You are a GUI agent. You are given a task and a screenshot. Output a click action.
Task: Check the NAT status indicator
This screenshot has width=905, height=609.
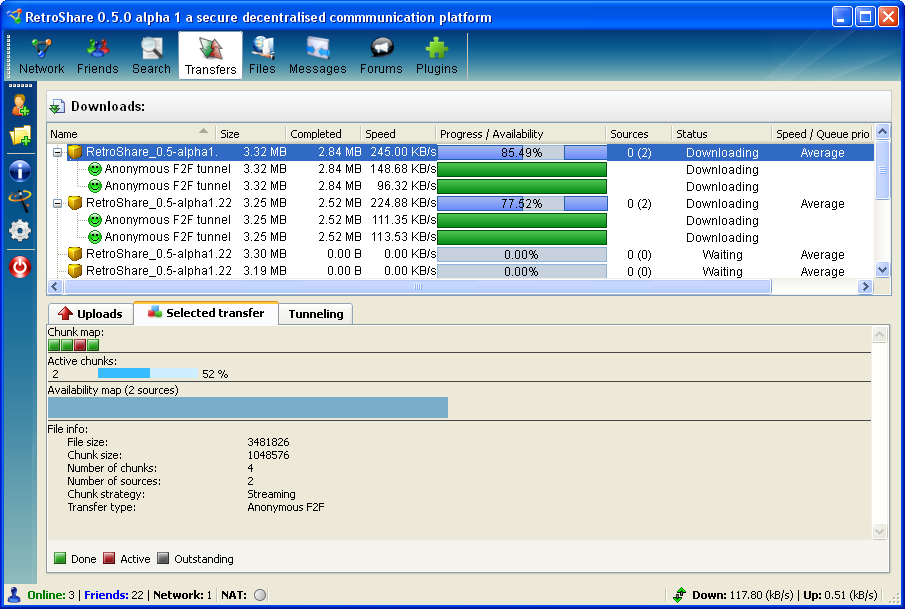tap(258, 594)
